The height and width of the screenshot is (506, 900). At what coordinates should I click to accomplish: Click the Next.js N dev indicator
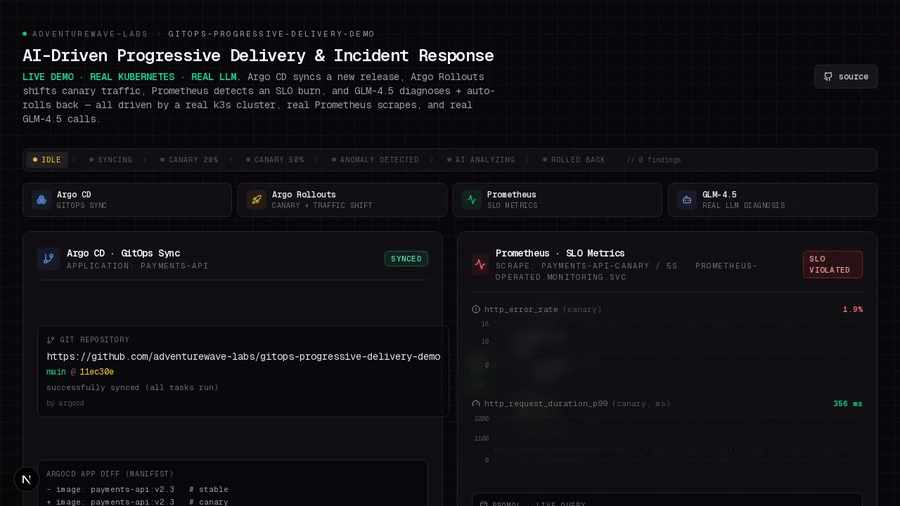[x=26, y=480]
